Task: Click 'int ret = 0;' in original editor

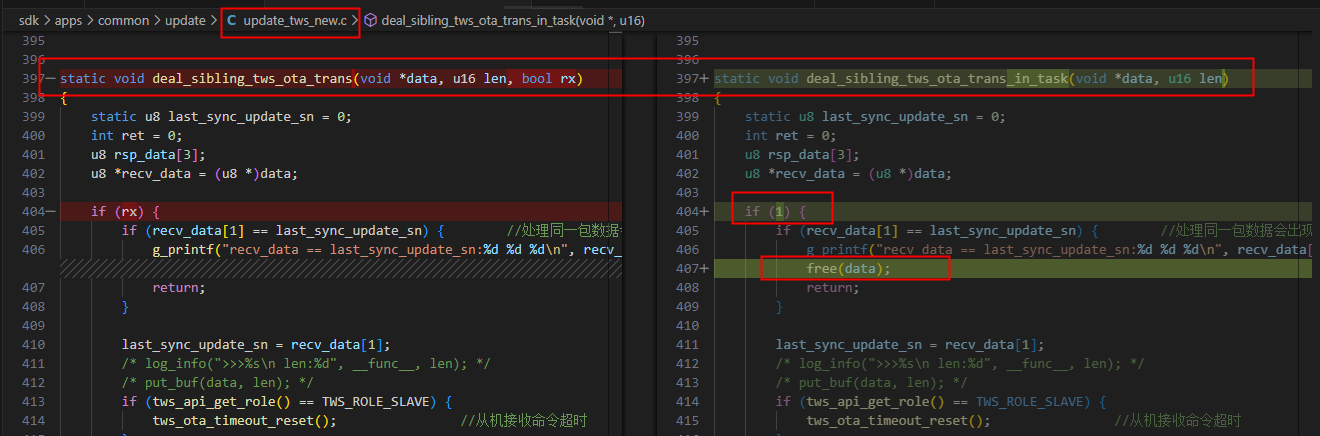Action: (x=136, y=135)
